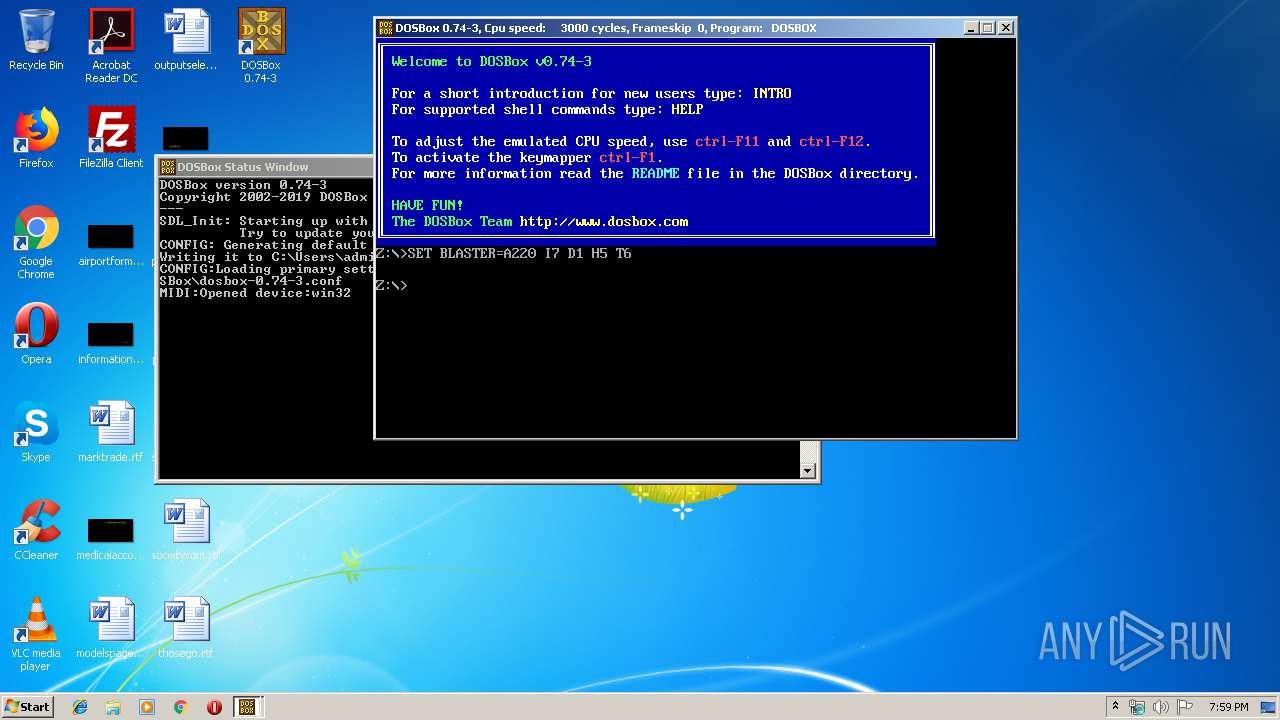This screenshot has width=1280, height=720.
Task: Select the airportform... desktop file
Action: pyautogui.click(x=111, y=244)
